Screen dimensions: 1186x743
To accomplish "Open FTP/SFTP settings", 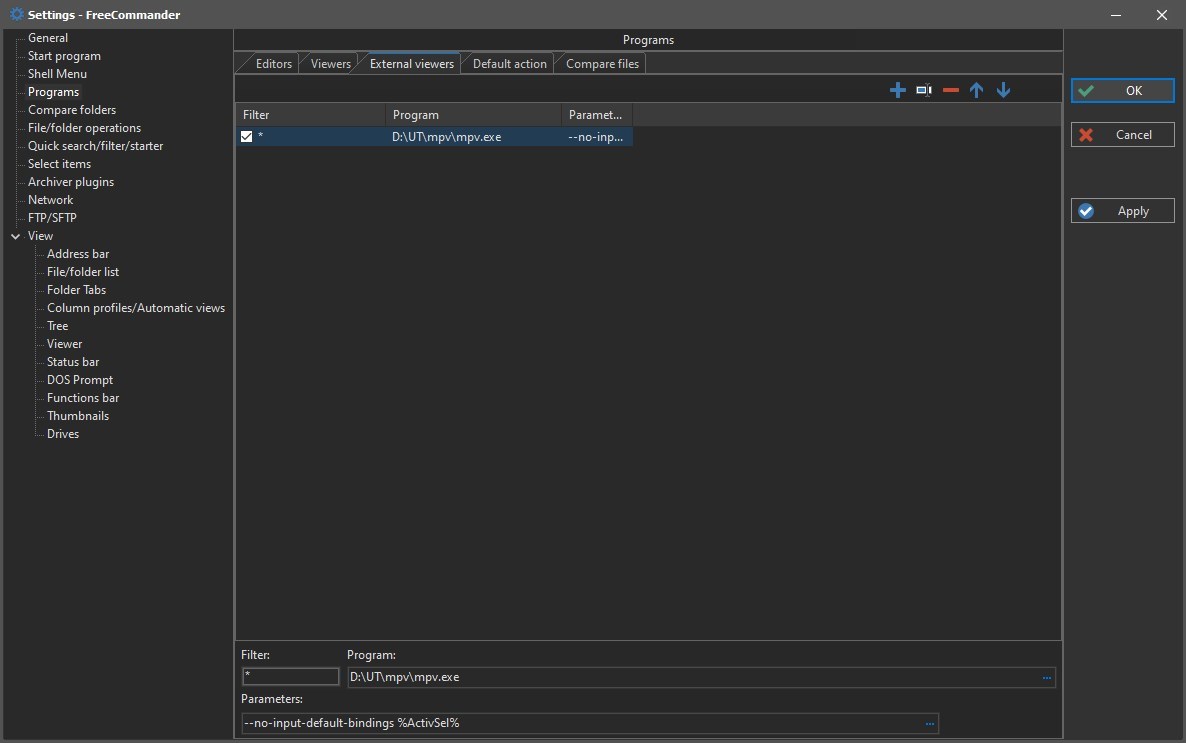I will click(52, 218).
